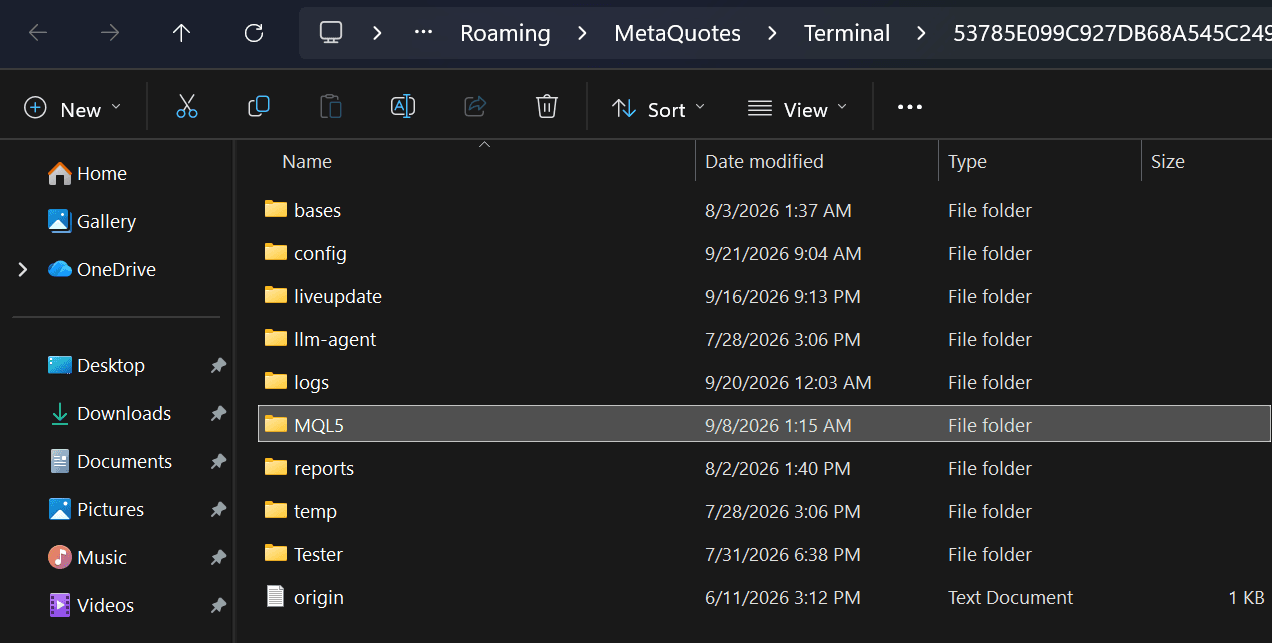
Task: Navigate to MetaQuotes in breadcrumb
Action: point(677,33)
